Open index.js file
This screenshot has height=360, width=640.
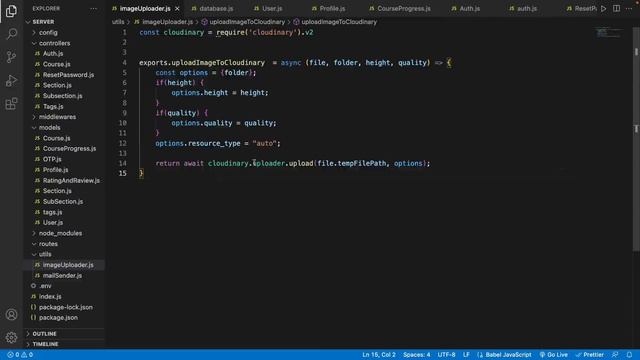click(x=50, y=297)
